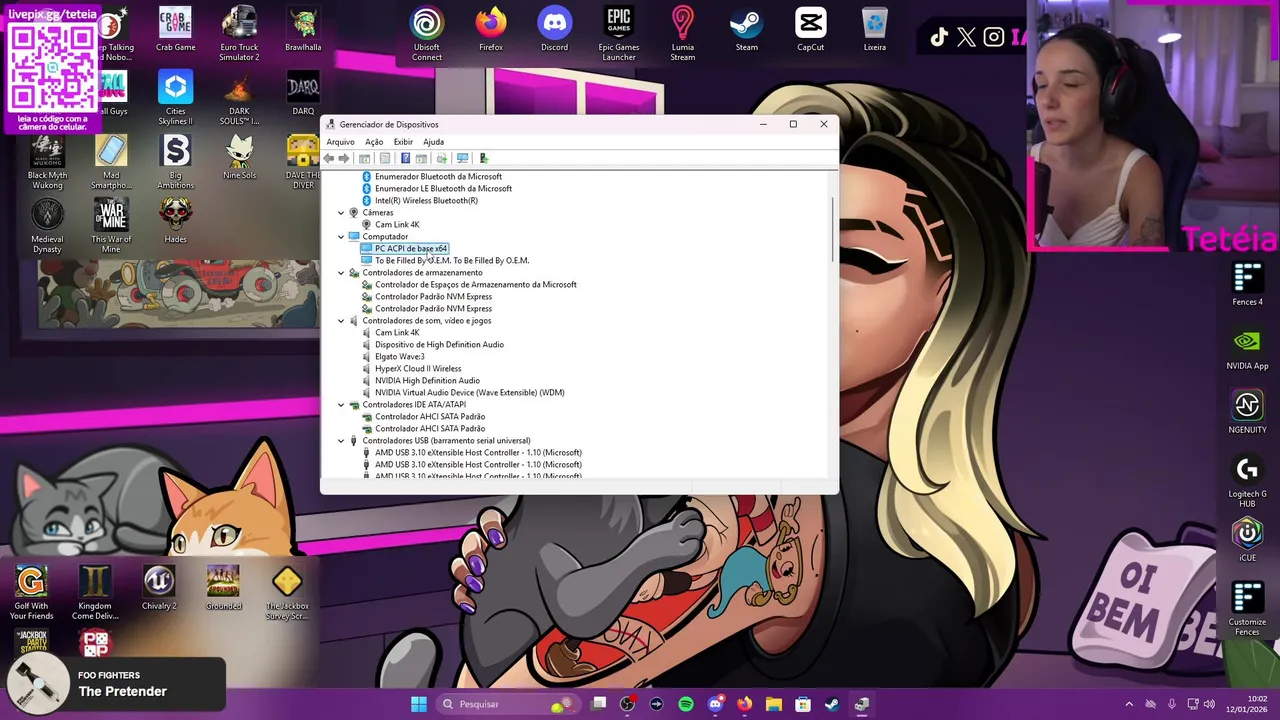Open Firefox desktop shortcut
Image resolution: width=1280 pixels, height=720 pixels.
[491, 30]
